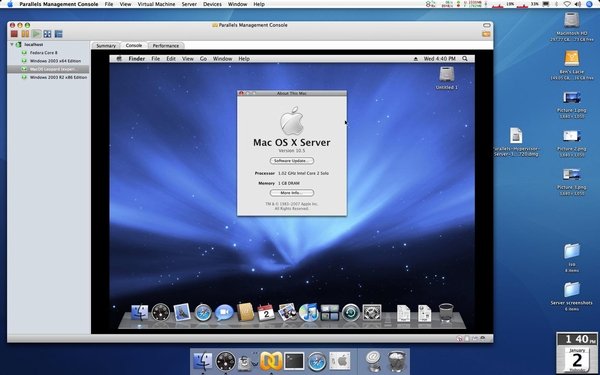Open iTunes in the guest Dock
This screenshot has width=600, height=375.
click(308, 313)
